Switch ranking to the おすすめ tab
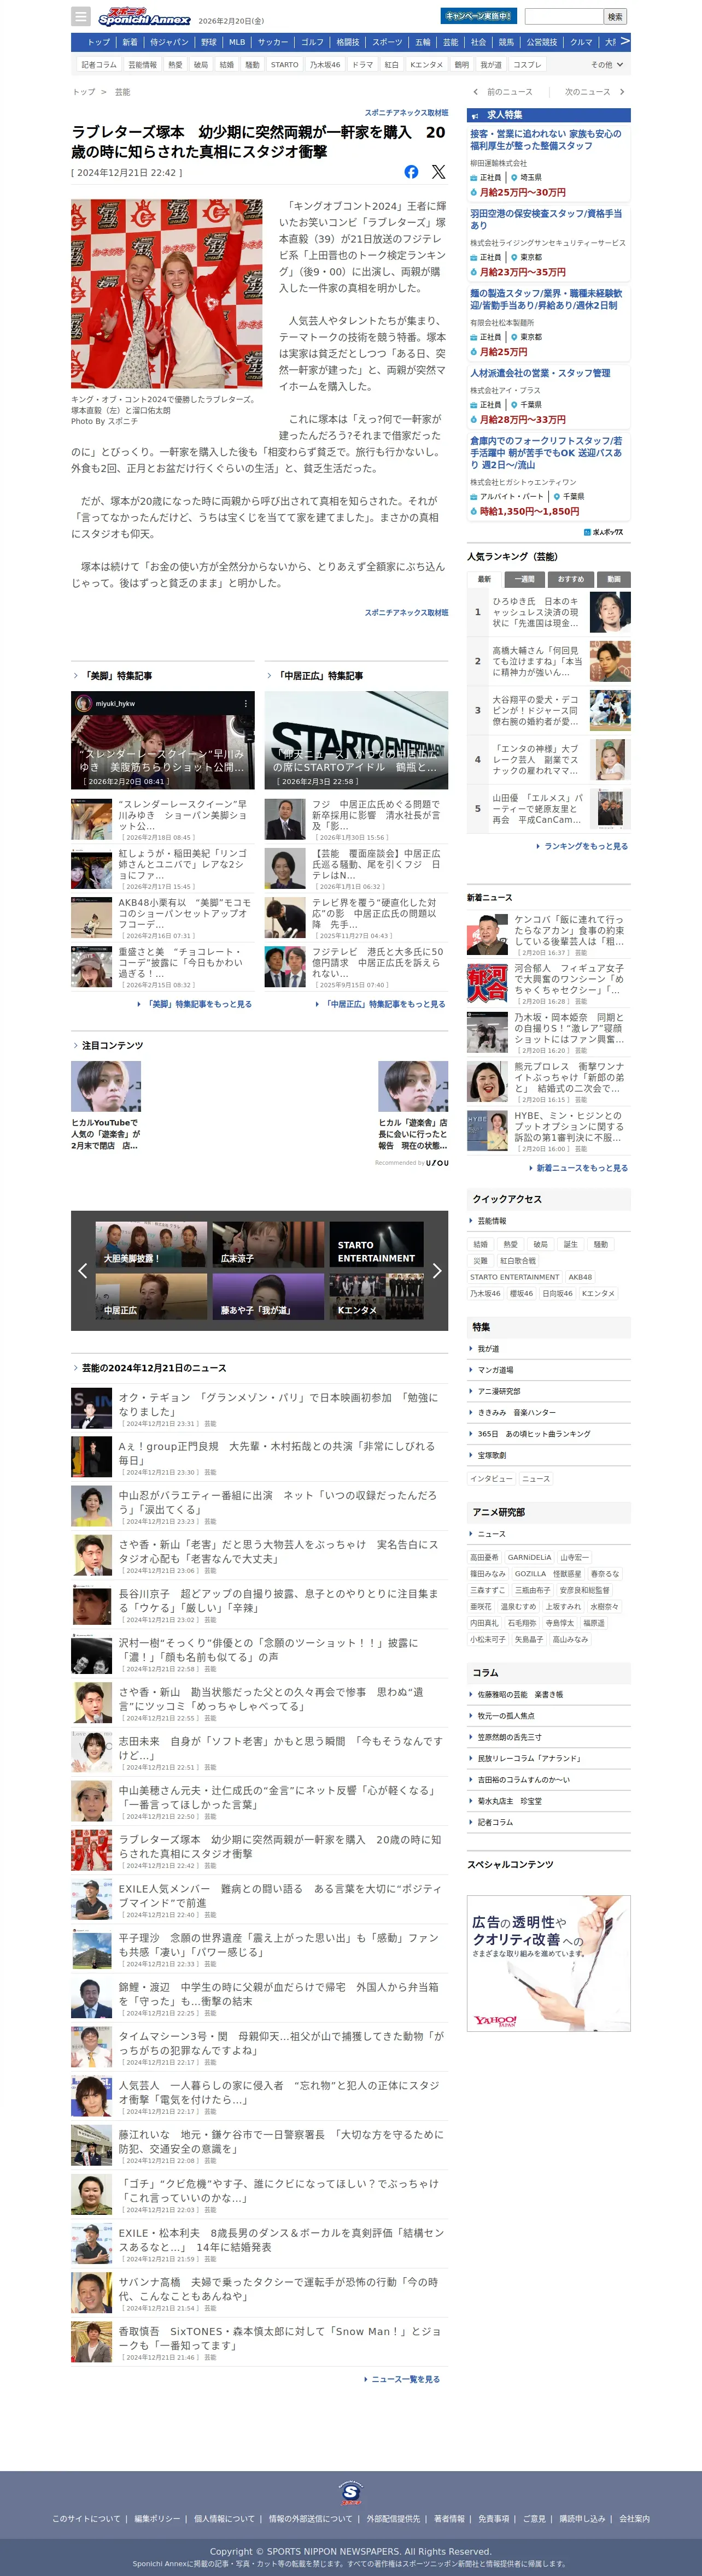This screenshot has height=2576, width=702. coord(571,579)
